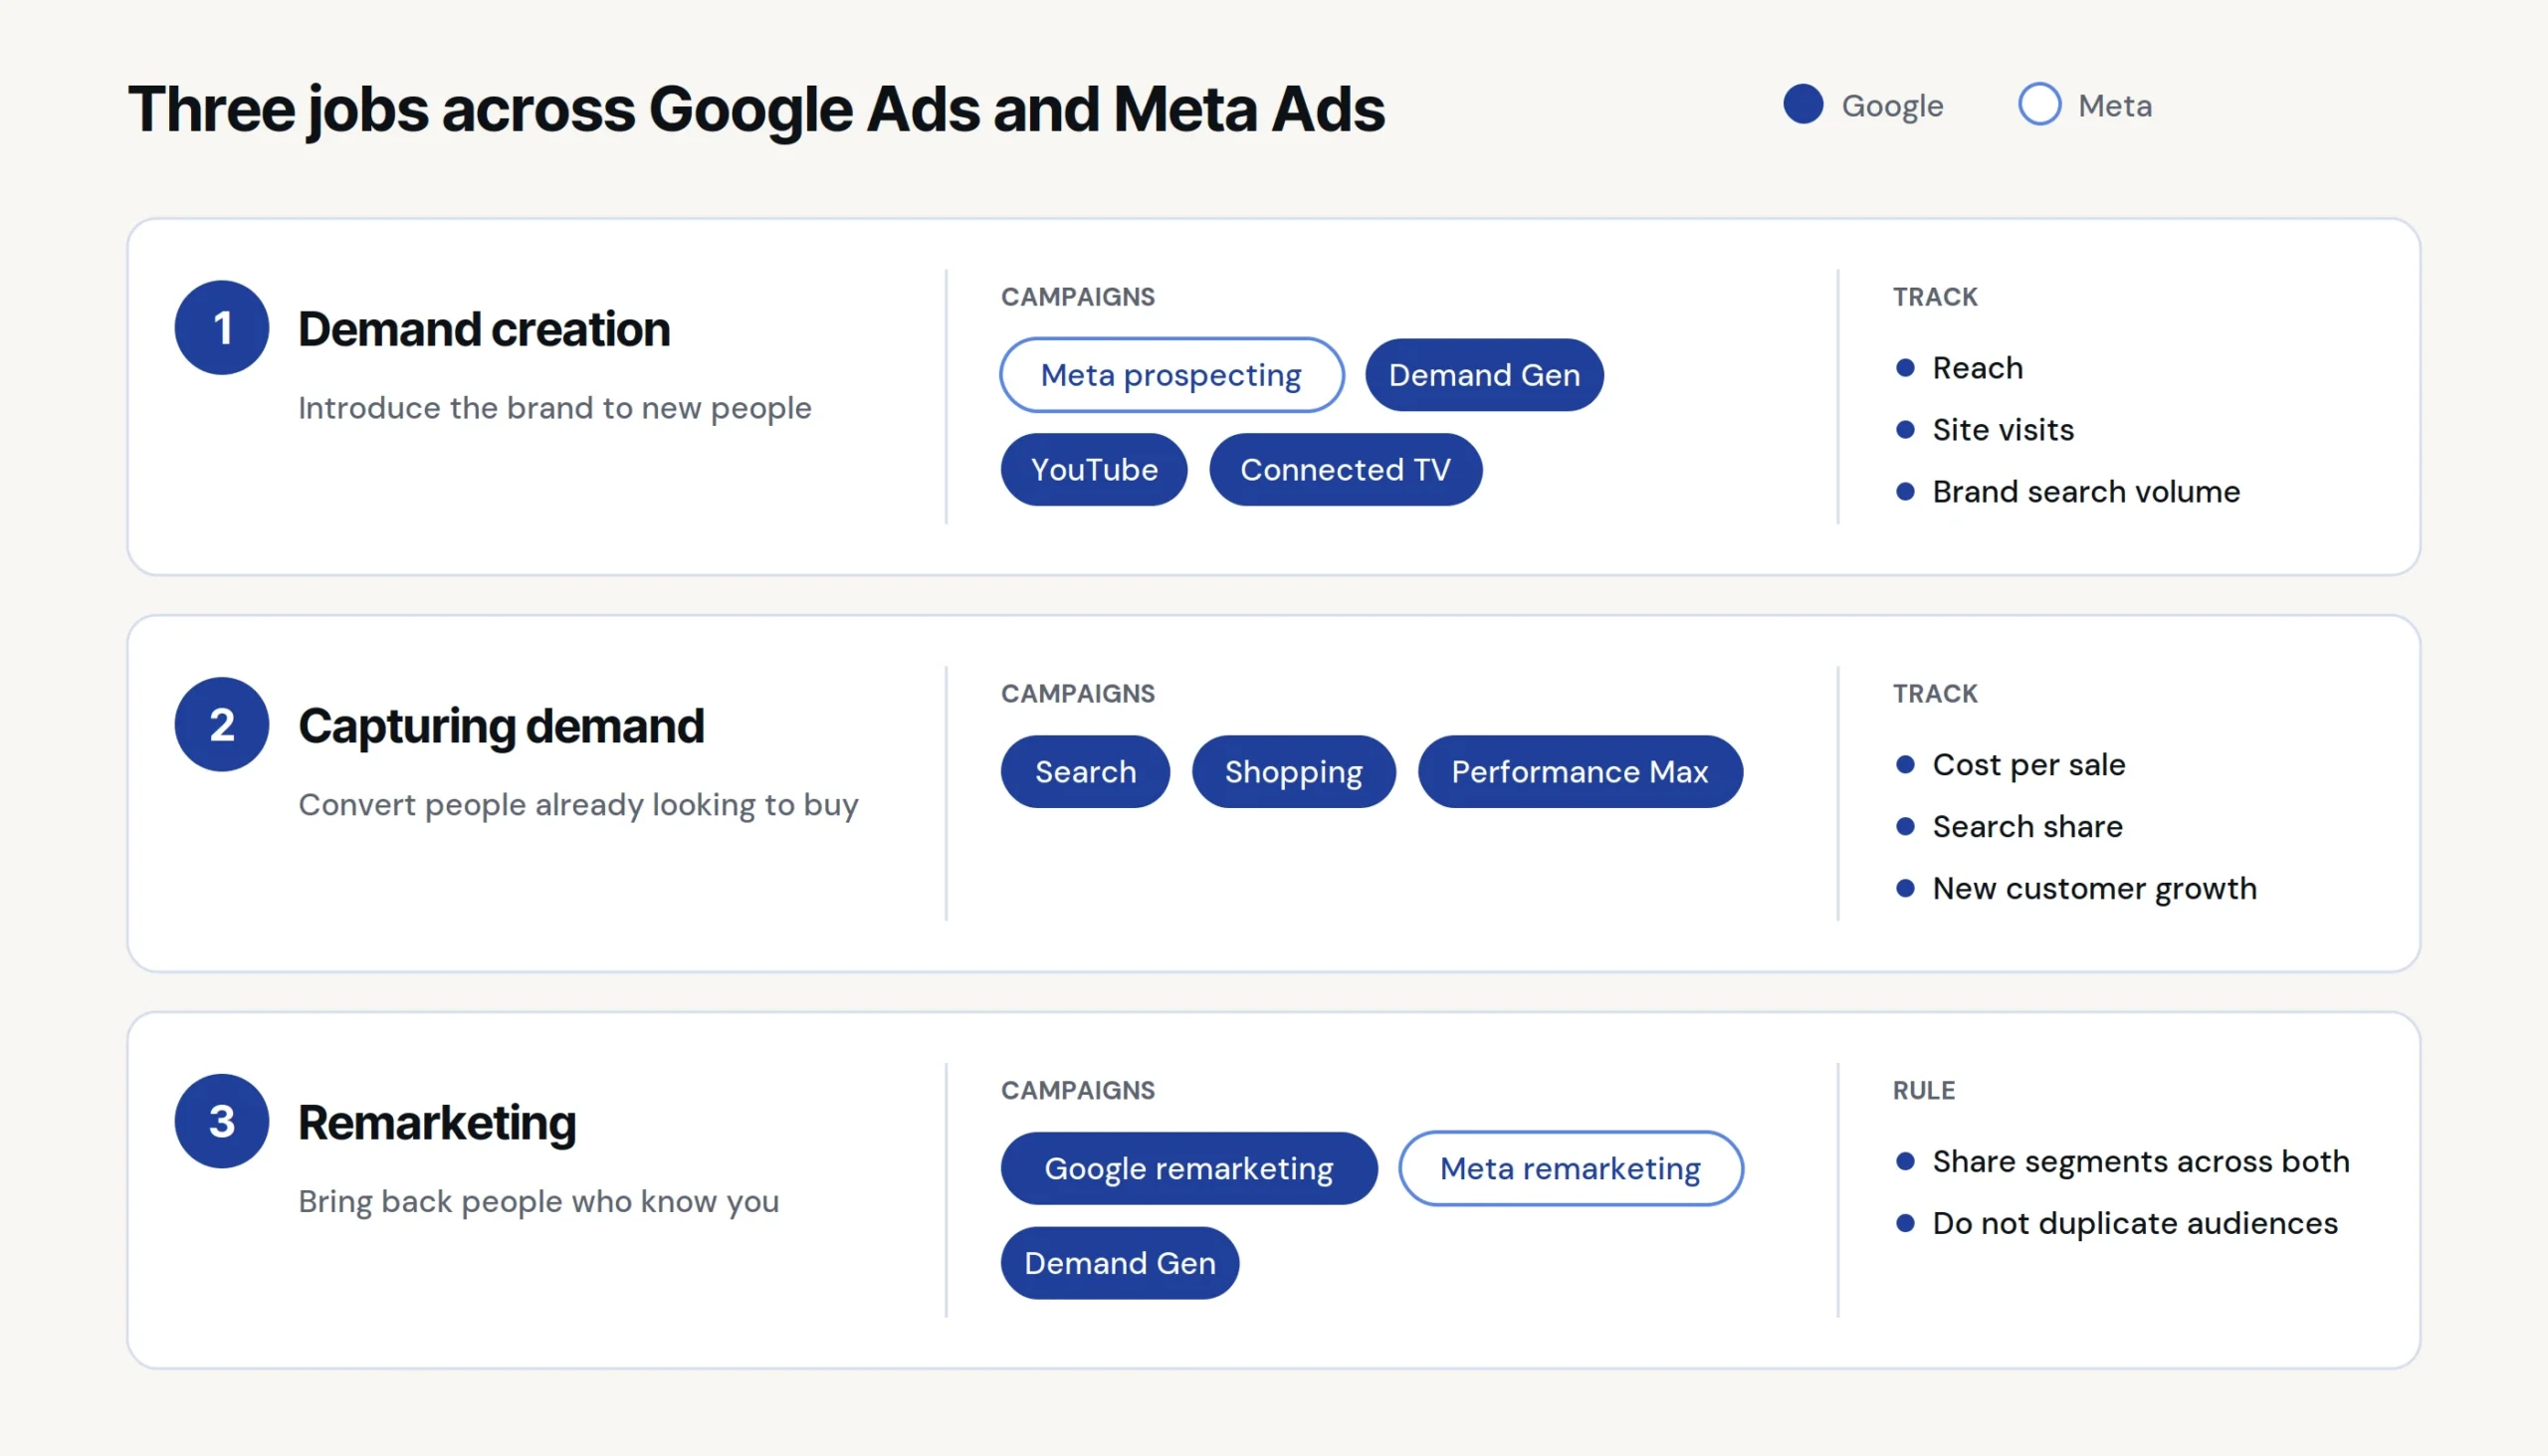
Task: Click the filled Google legend dot
Action: point(1803,104)
